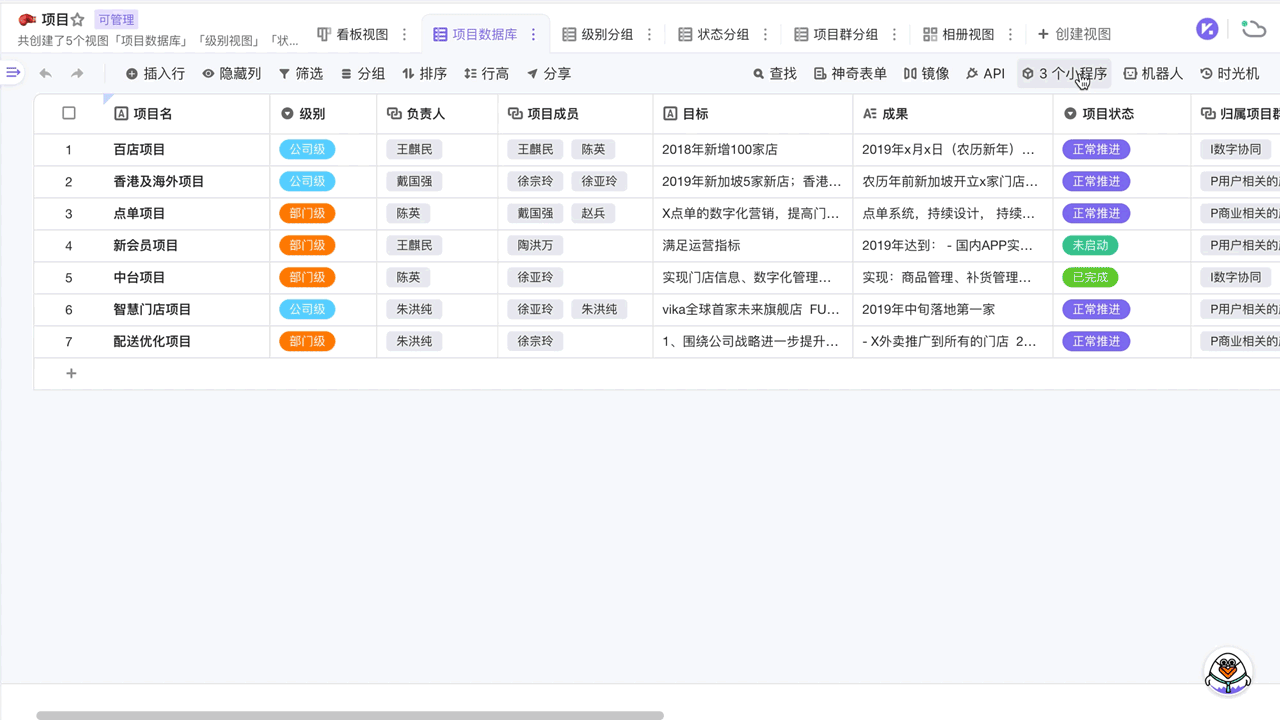Viewport: 1280px width, 720px height.
Task: Click the horizontal scrollbar at bottom
Action: [x=350, y=715]
